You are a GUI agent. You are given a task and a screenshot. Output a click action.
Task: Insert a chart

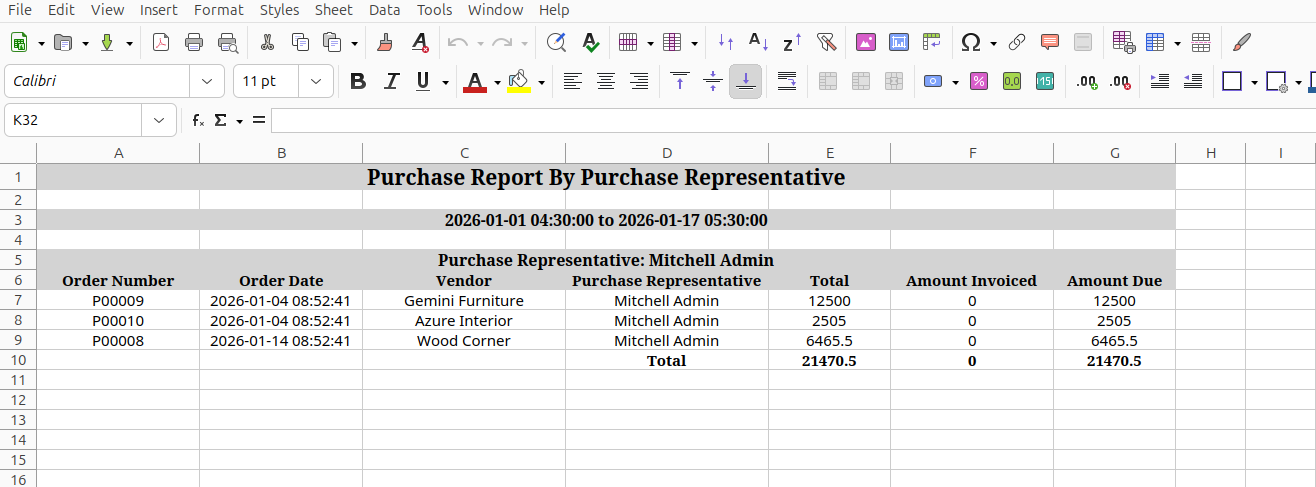pyautogui.click(x=899, y=43)
